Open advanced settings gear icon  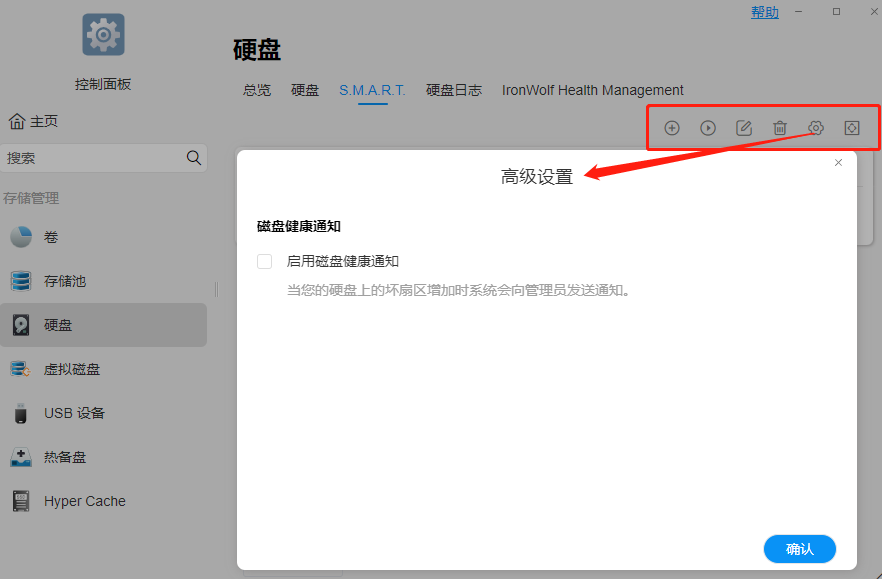816,128
